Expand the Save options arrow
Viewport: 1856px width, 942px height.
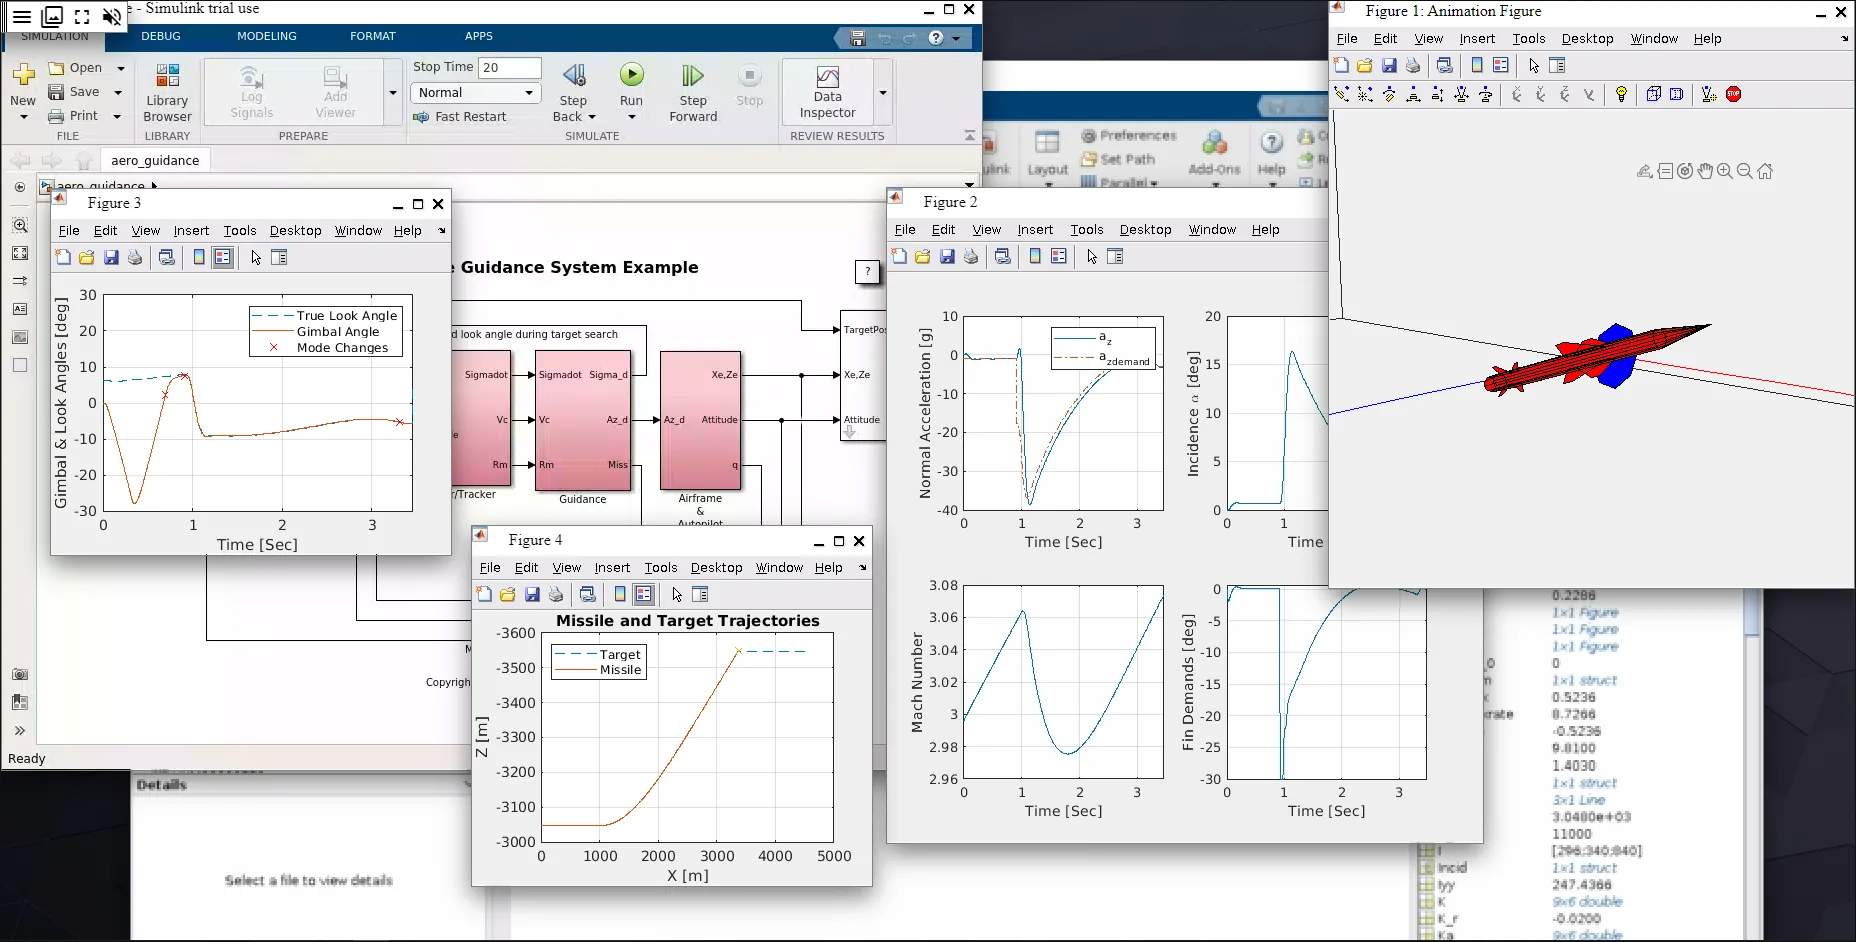click(x=118, y=92)
